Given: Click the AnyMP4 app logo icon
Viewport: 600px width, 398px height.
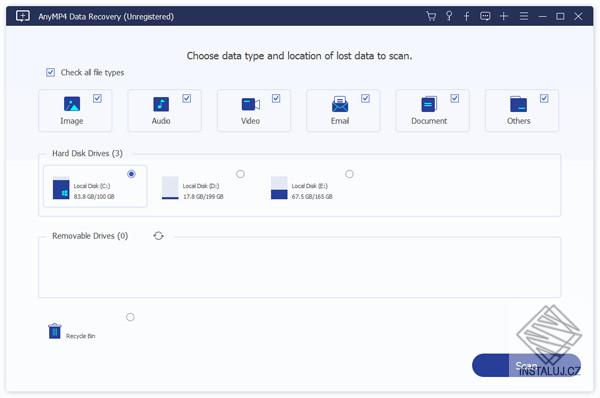Looking at the screenshot, I should pos(23,16).
